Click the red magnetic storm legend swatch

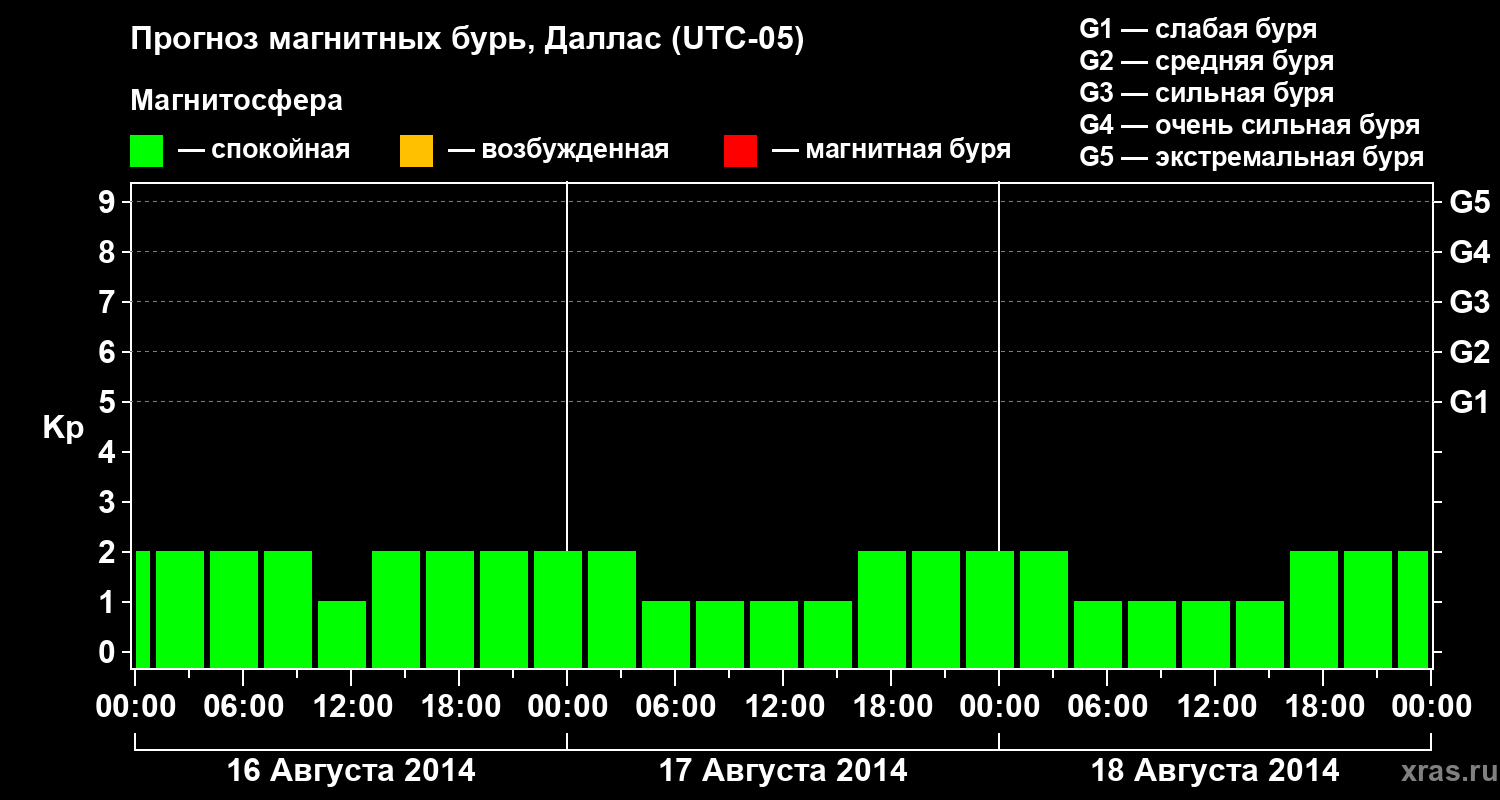740,151
